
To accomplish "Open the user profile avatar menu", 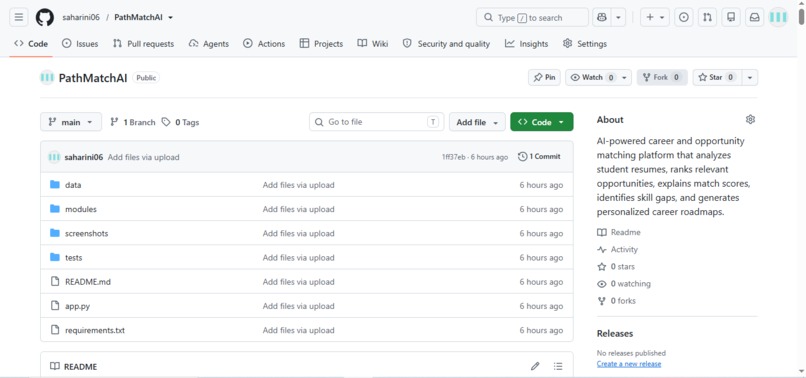I will pos(778,17).
